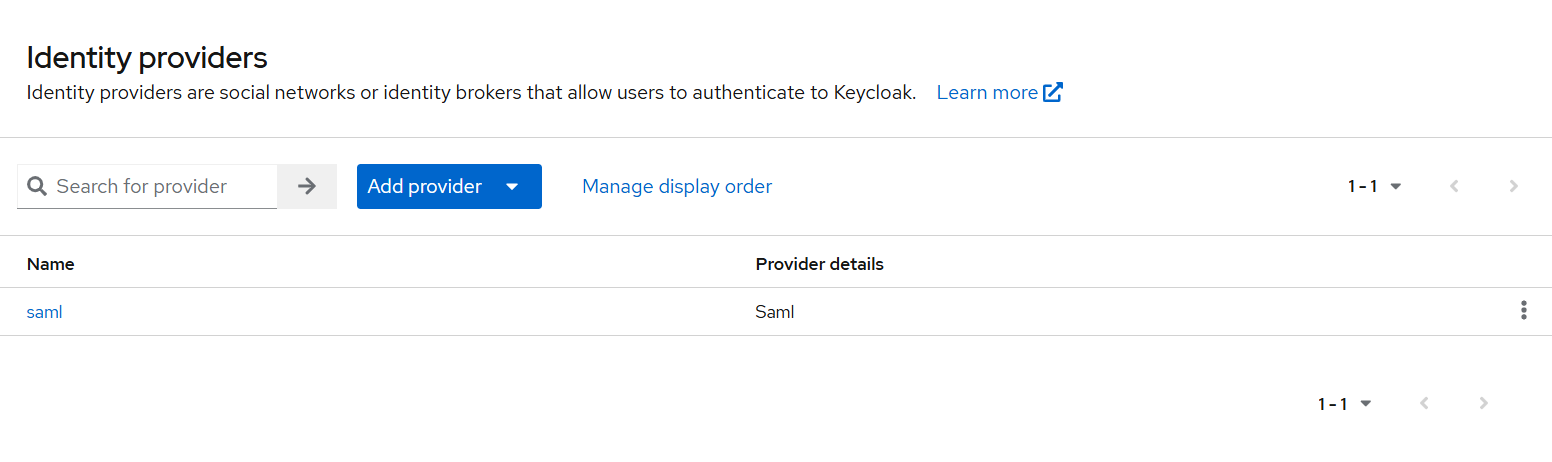Open the Learn more link
Viewport: 1552px width, 462px height.
(x=987, y=93)
